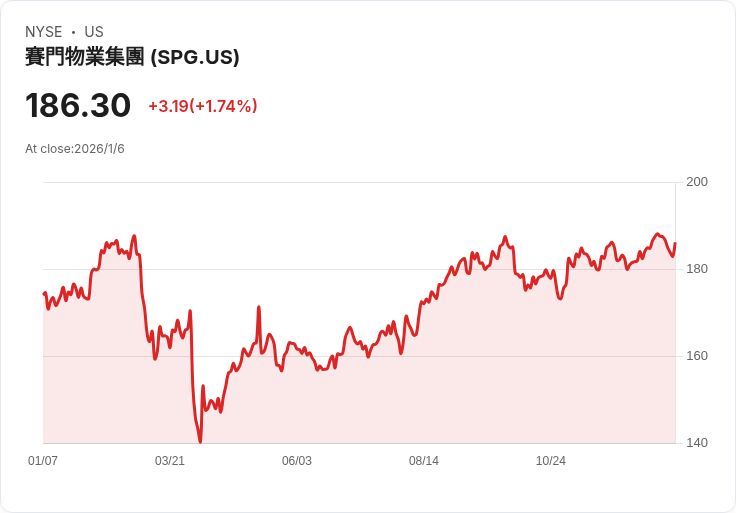The height and width of the screenshot is (513, 736).
Task: Select the 06/03 date on x-axis
Action: [297, 461]
